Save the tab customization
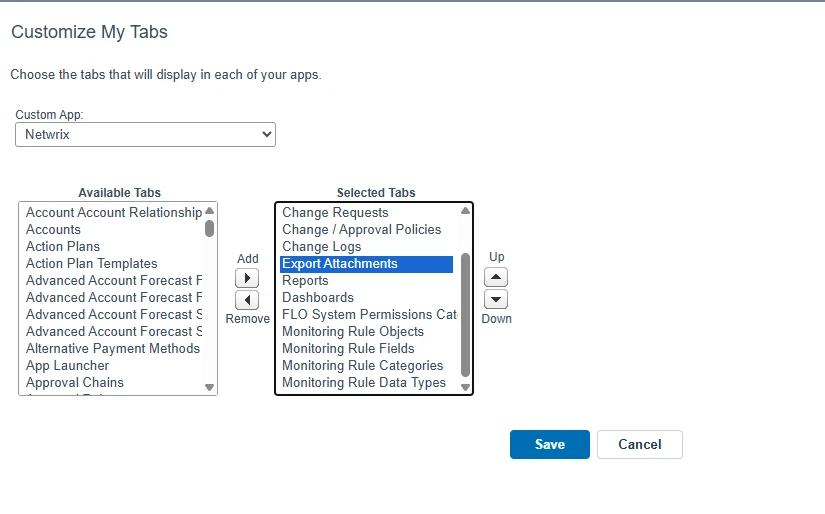 549,445
